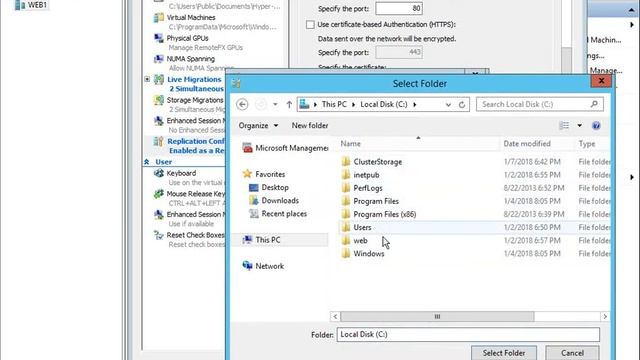
Task: Open the Help question mark icon
Action: pyautogui.click(x=596, y=126)
